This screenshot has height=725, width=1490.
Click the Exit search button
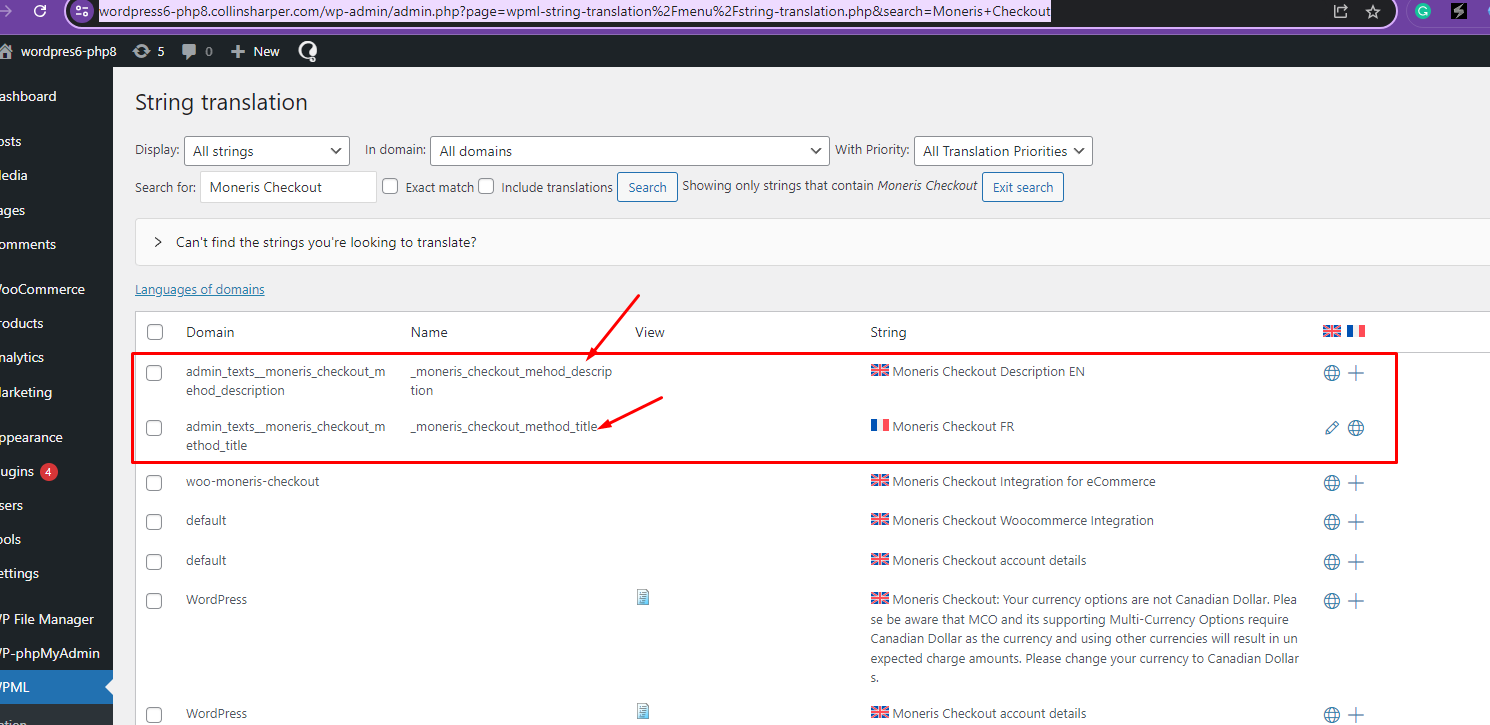click(x=1022, y=187)
